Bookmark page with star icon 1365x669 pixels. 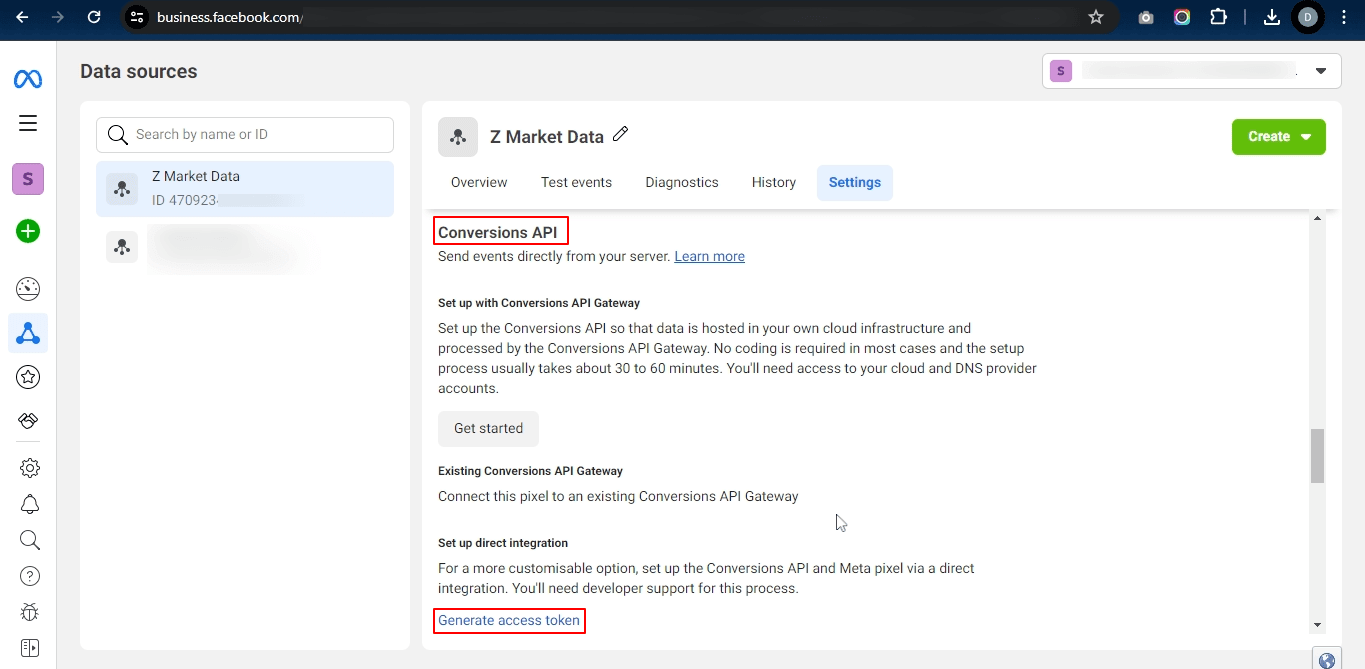(1096, 17)
